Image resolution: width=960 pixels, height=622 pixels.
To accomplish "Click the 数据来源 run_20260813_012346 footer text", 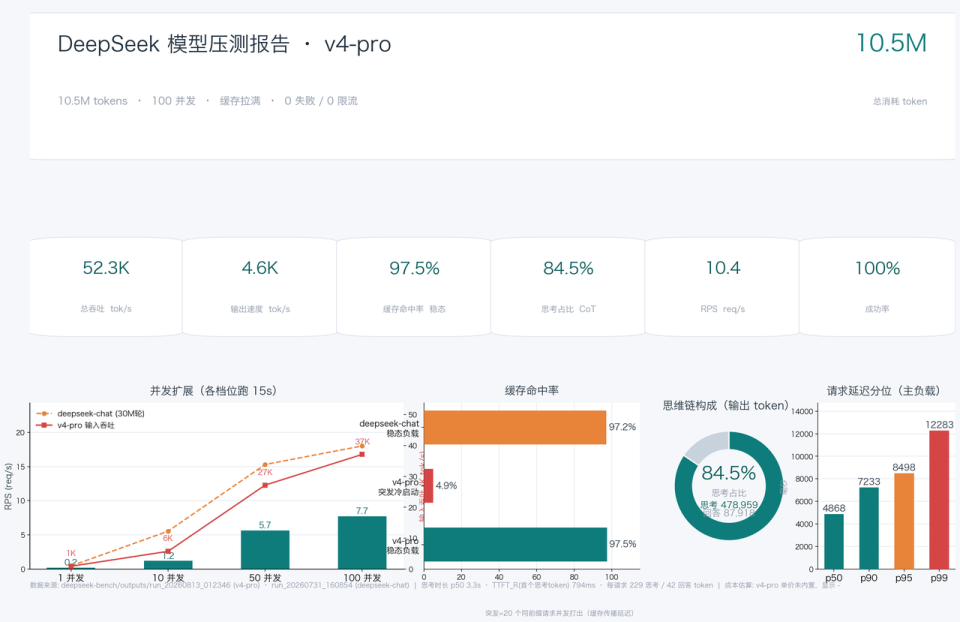I will [x=146, y=585].
